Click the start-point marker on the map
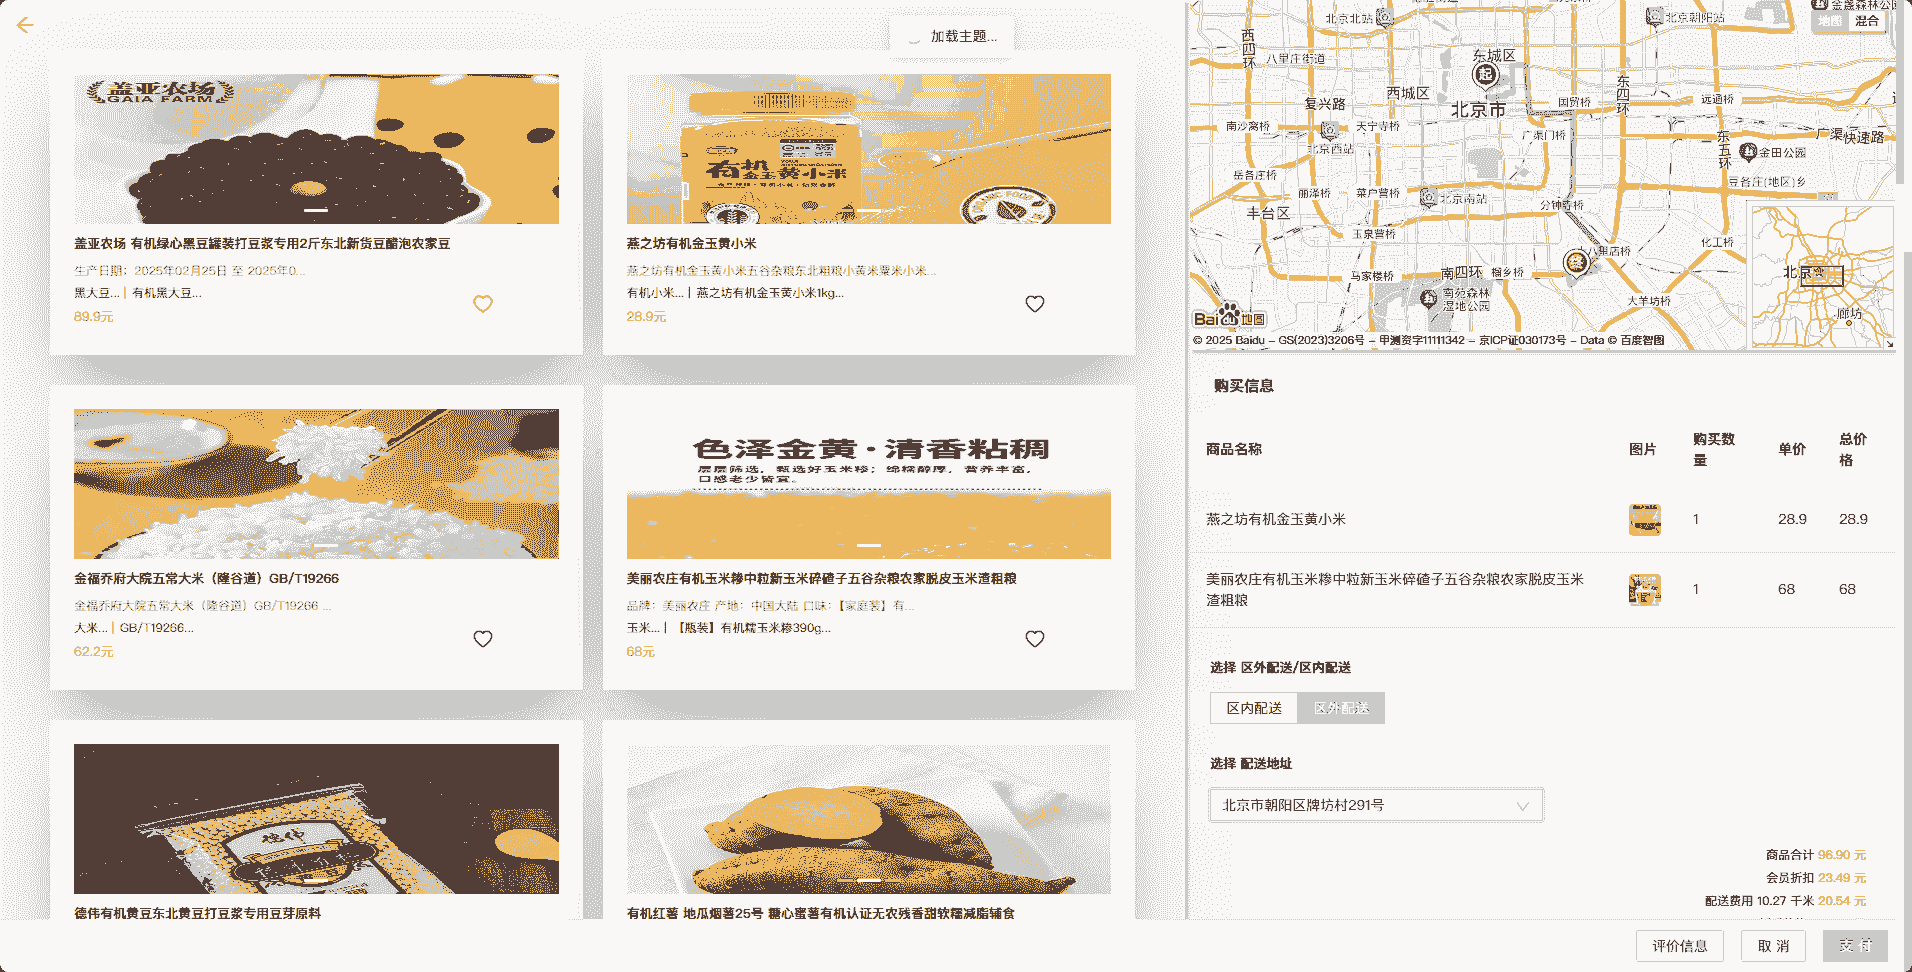The width and height of the screenshot is (1912, 972). point(1485,75)
